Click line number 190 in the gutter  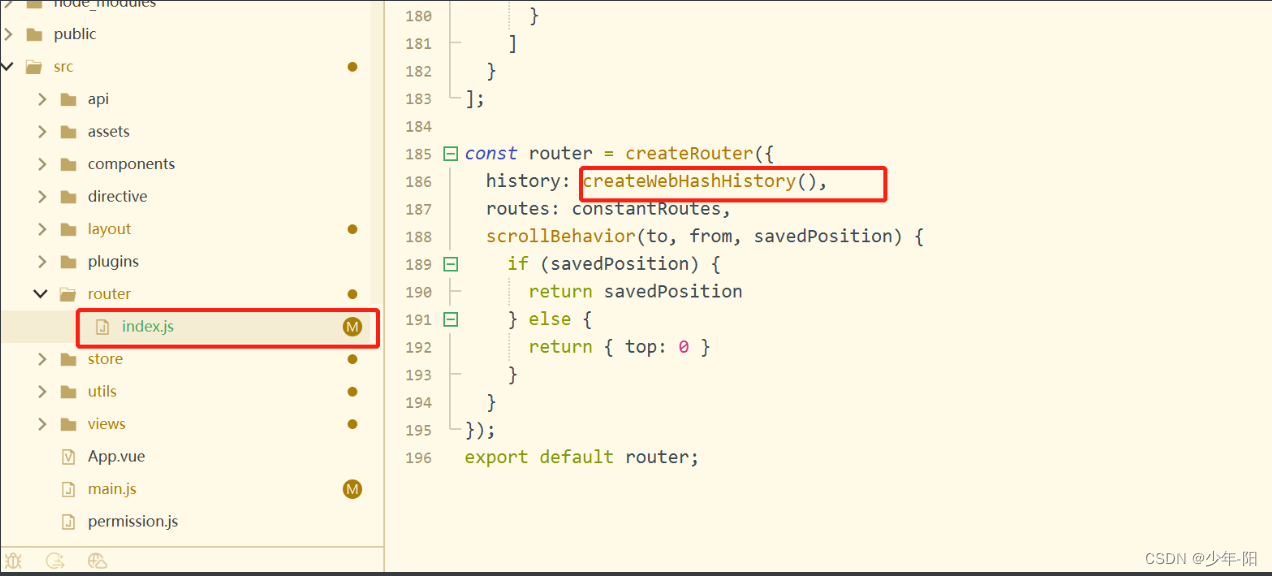(417, 291)
